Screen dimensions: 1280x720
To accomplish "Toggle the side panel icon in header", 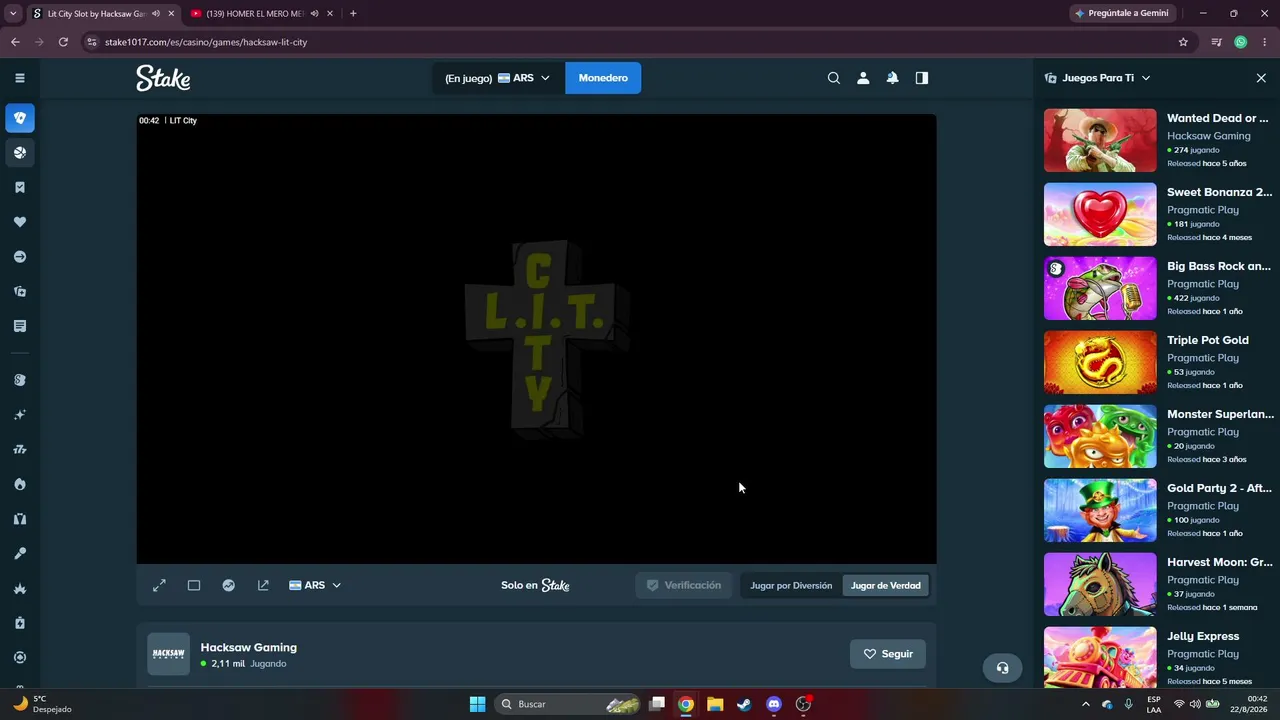I will pyautogui.click(x=922, y=78).
